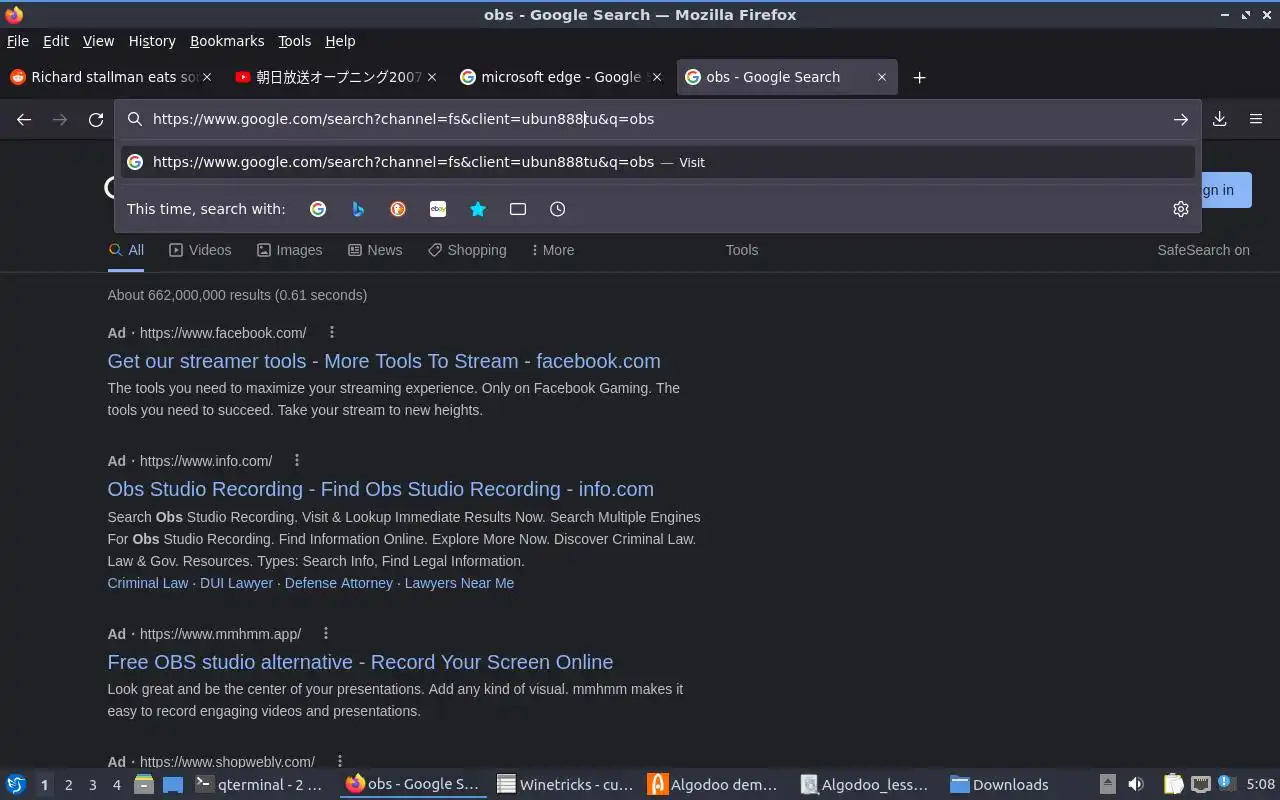Show Shopping search results
The image size is (1280, 800).
pos(467,250)
